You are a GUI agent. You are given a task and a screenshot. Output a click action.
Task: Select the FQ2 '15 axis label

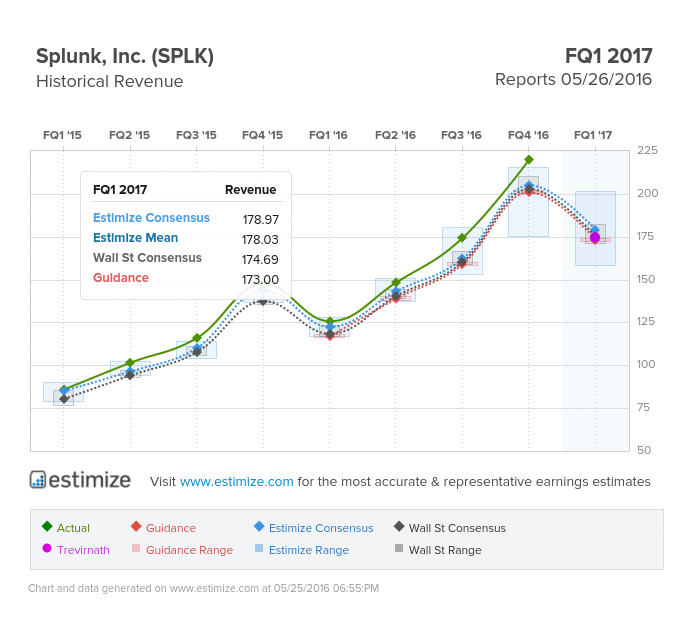pos(129,135)
